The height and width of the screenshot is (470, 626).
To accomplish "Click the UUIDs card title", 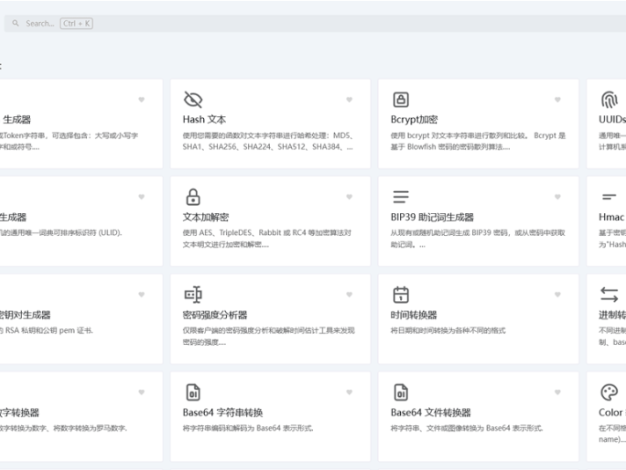I will (x=612, y=119).
